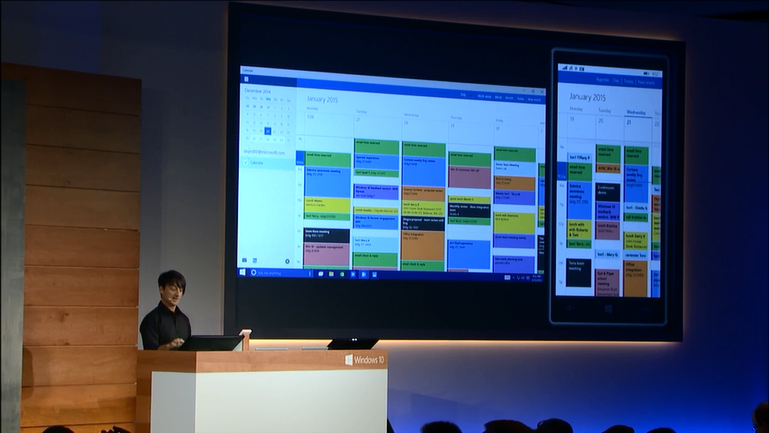This screenshot has height=433, width=769.
Task: Click New event in desktop Calendar toolbar
Action: coord(534,100)
